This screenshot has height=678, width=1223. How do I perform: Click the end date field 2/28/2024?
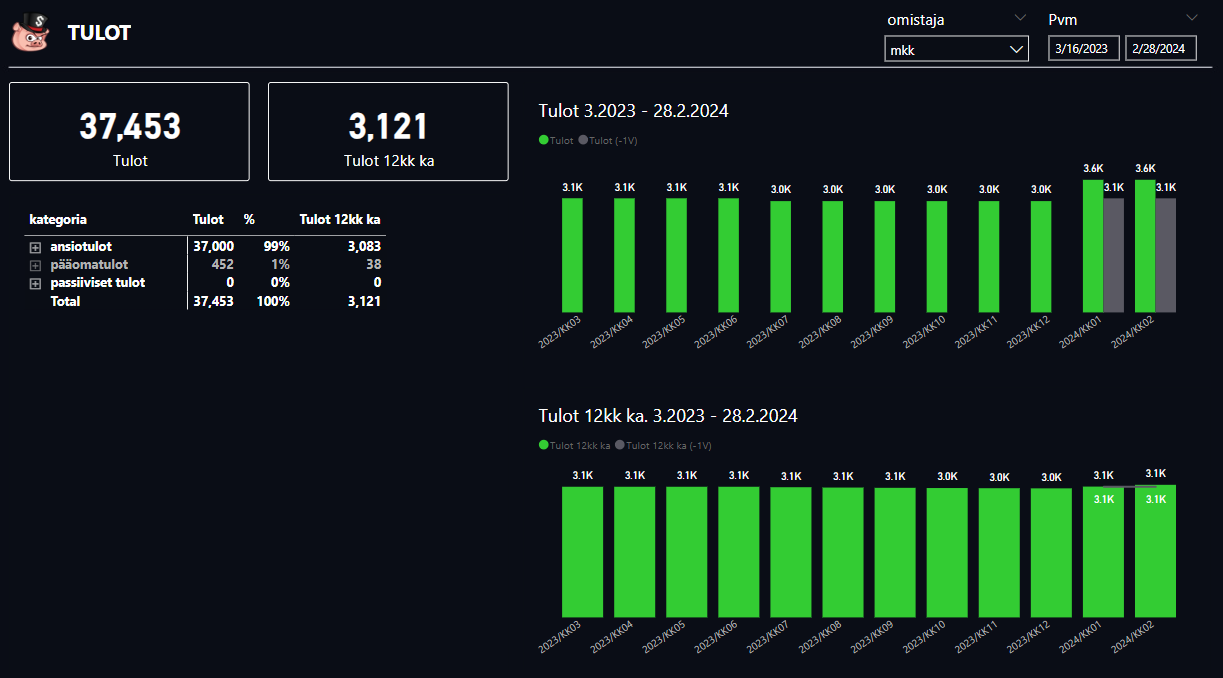point(1160,49)
